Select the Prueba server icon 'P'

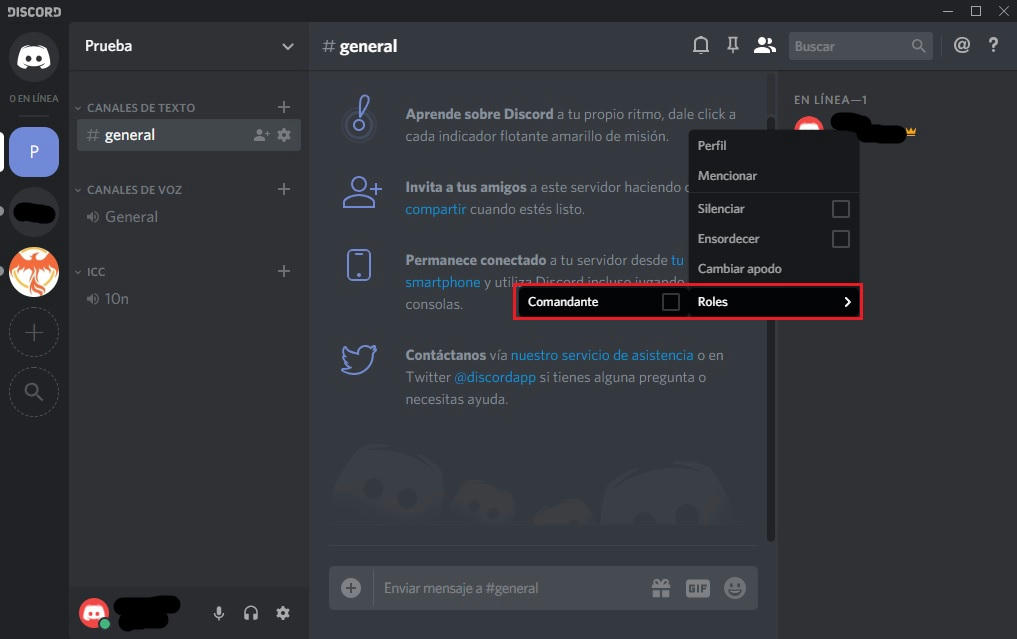[x=34, y=152]
